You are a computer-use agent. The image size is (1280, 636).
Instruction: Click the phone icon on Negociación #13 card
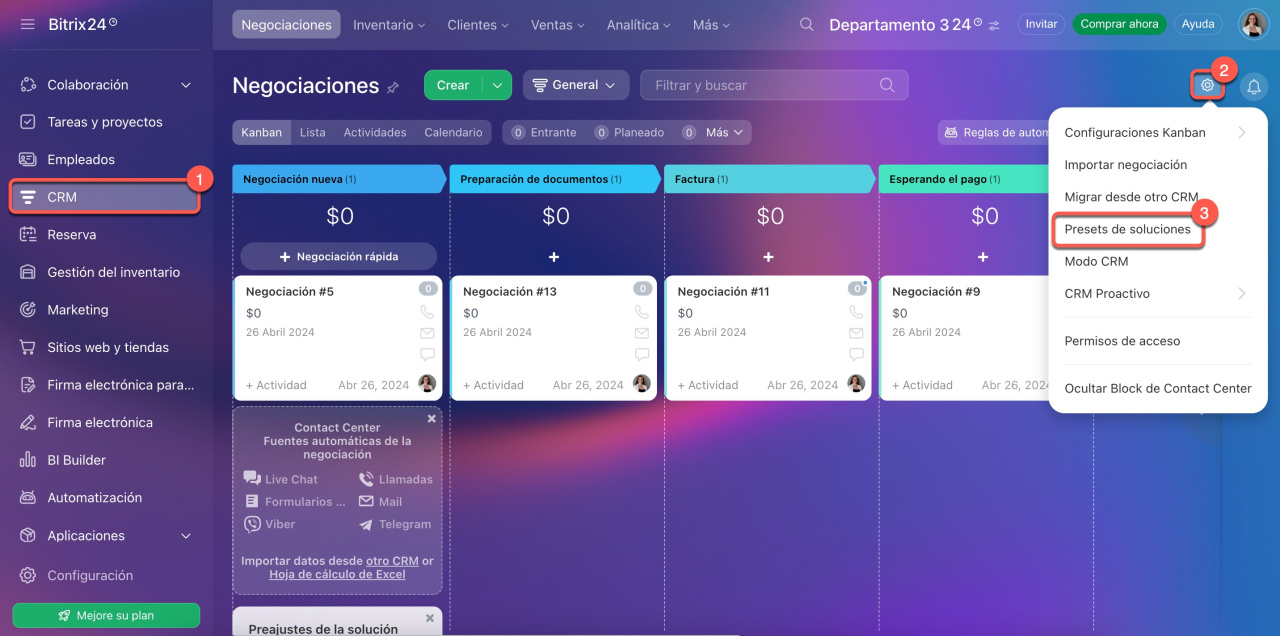[x=642, y=312]
